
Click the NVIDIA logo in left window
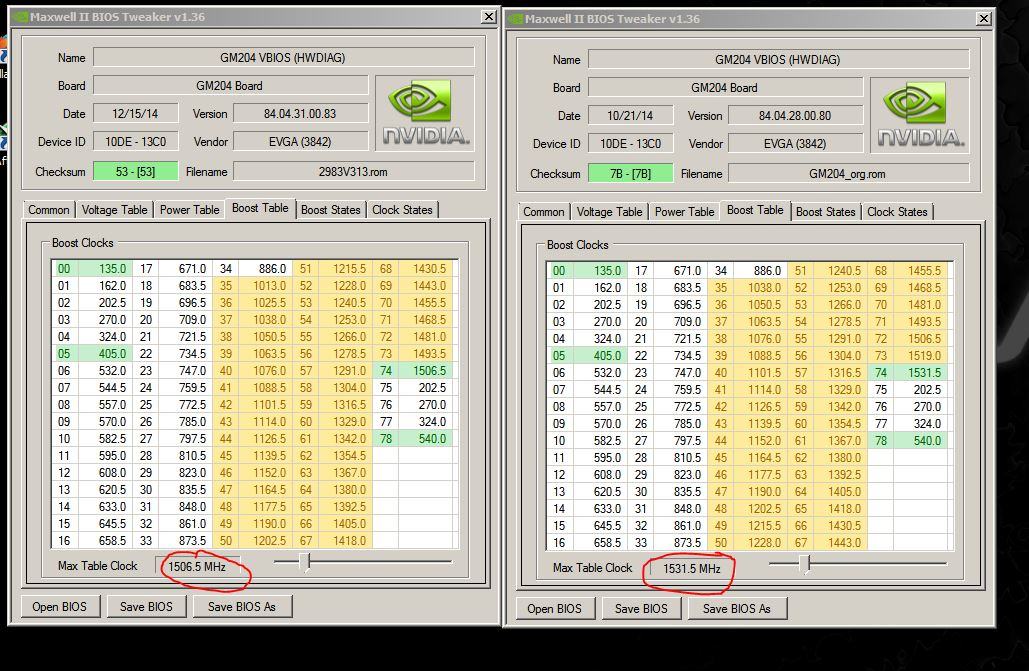pos(425,112)
